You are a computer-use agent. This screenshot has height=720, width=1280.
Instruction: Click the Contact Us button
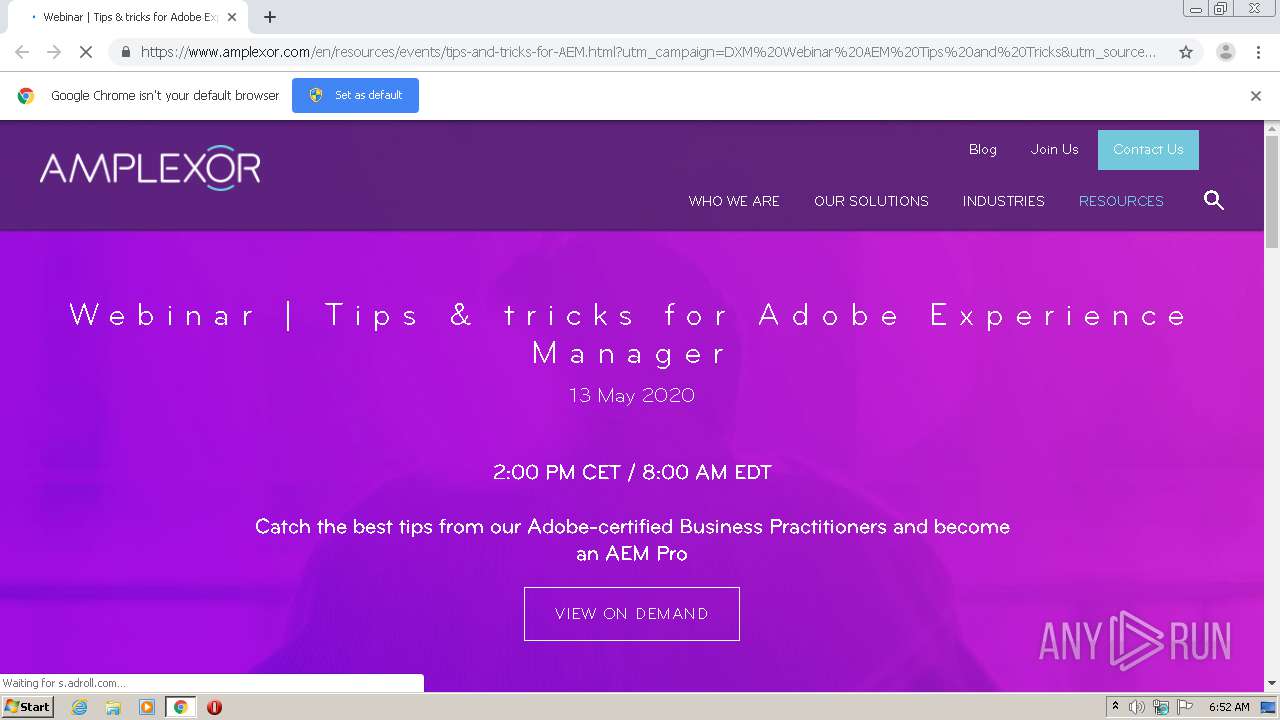[x=1148, y=150]
